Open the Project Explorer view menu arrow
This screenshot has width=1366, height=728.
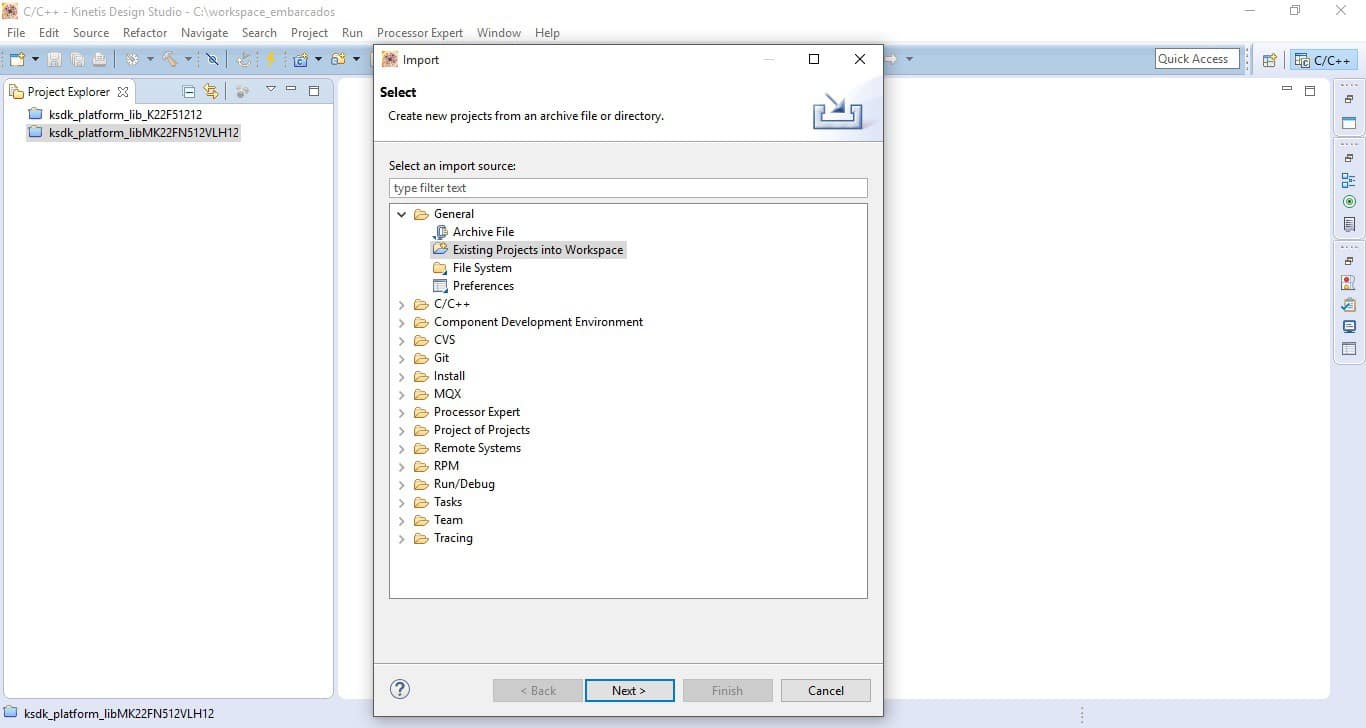[270, 90]
